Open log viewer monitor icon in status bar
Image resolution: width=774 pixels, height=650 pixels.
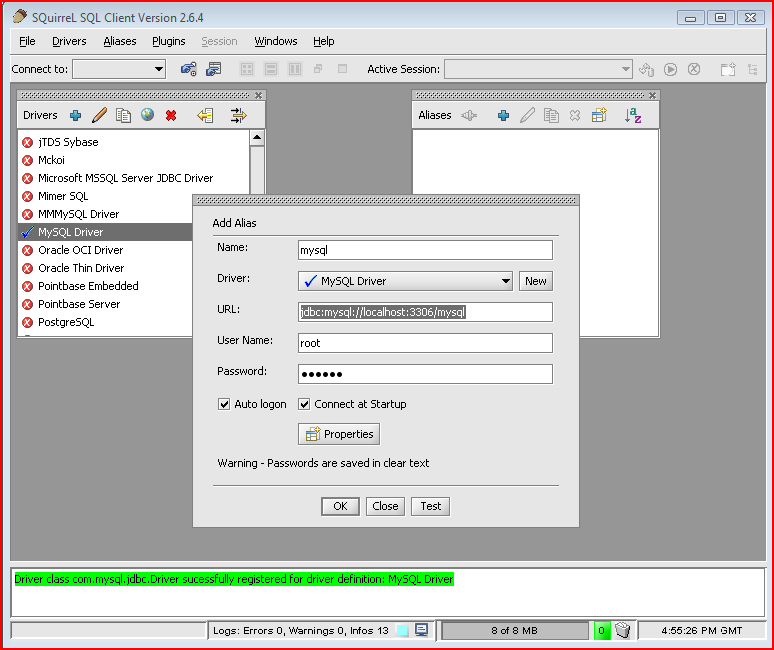point(422,630)
